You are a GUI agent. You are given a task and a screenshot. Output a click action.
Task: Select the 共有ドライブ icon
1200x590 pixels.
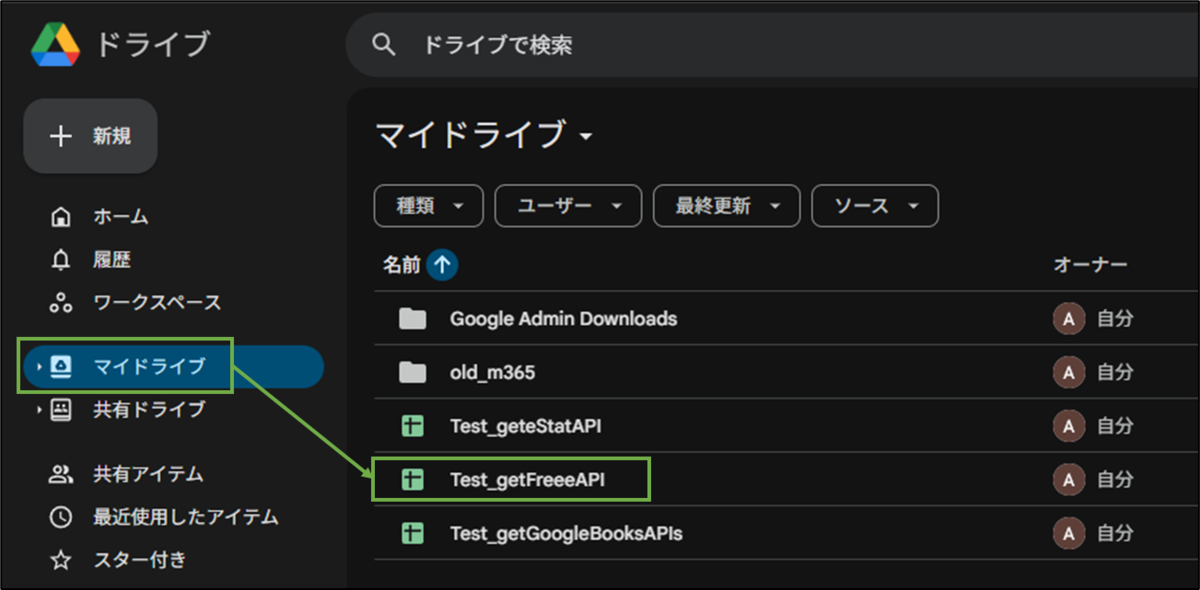[60, 409]
